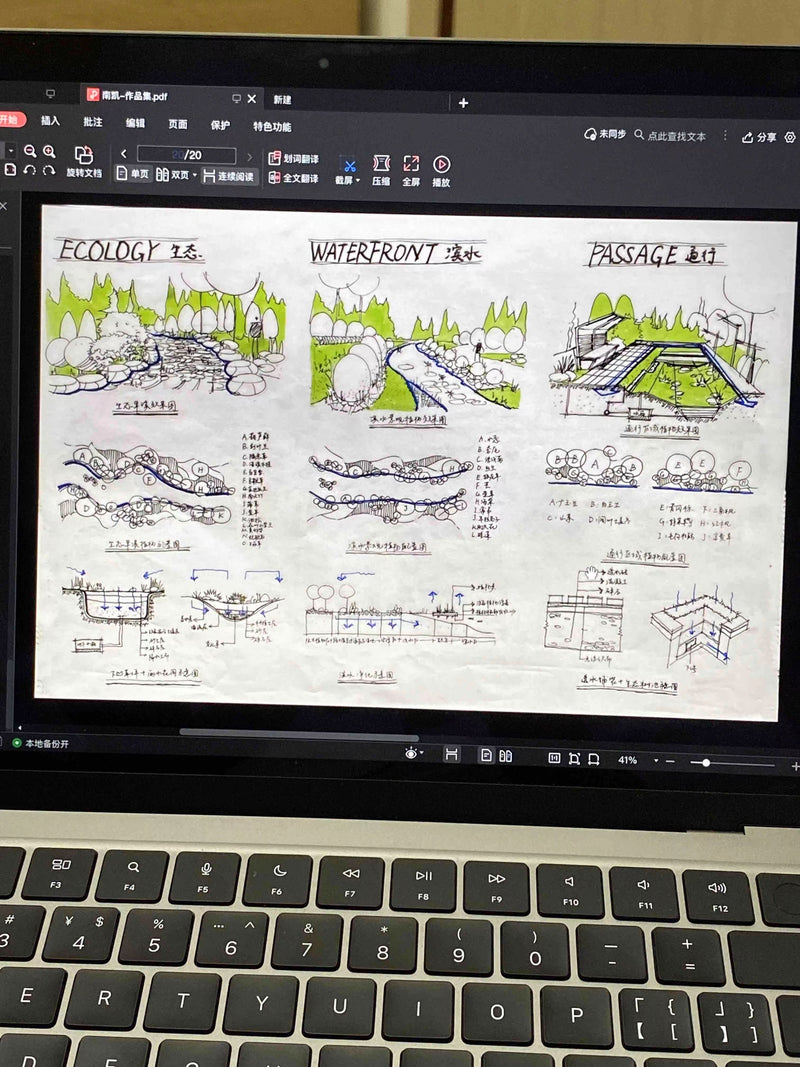Expand the 双页 dropdown arrow
The image size is (800, 1067).
(195, 176)
